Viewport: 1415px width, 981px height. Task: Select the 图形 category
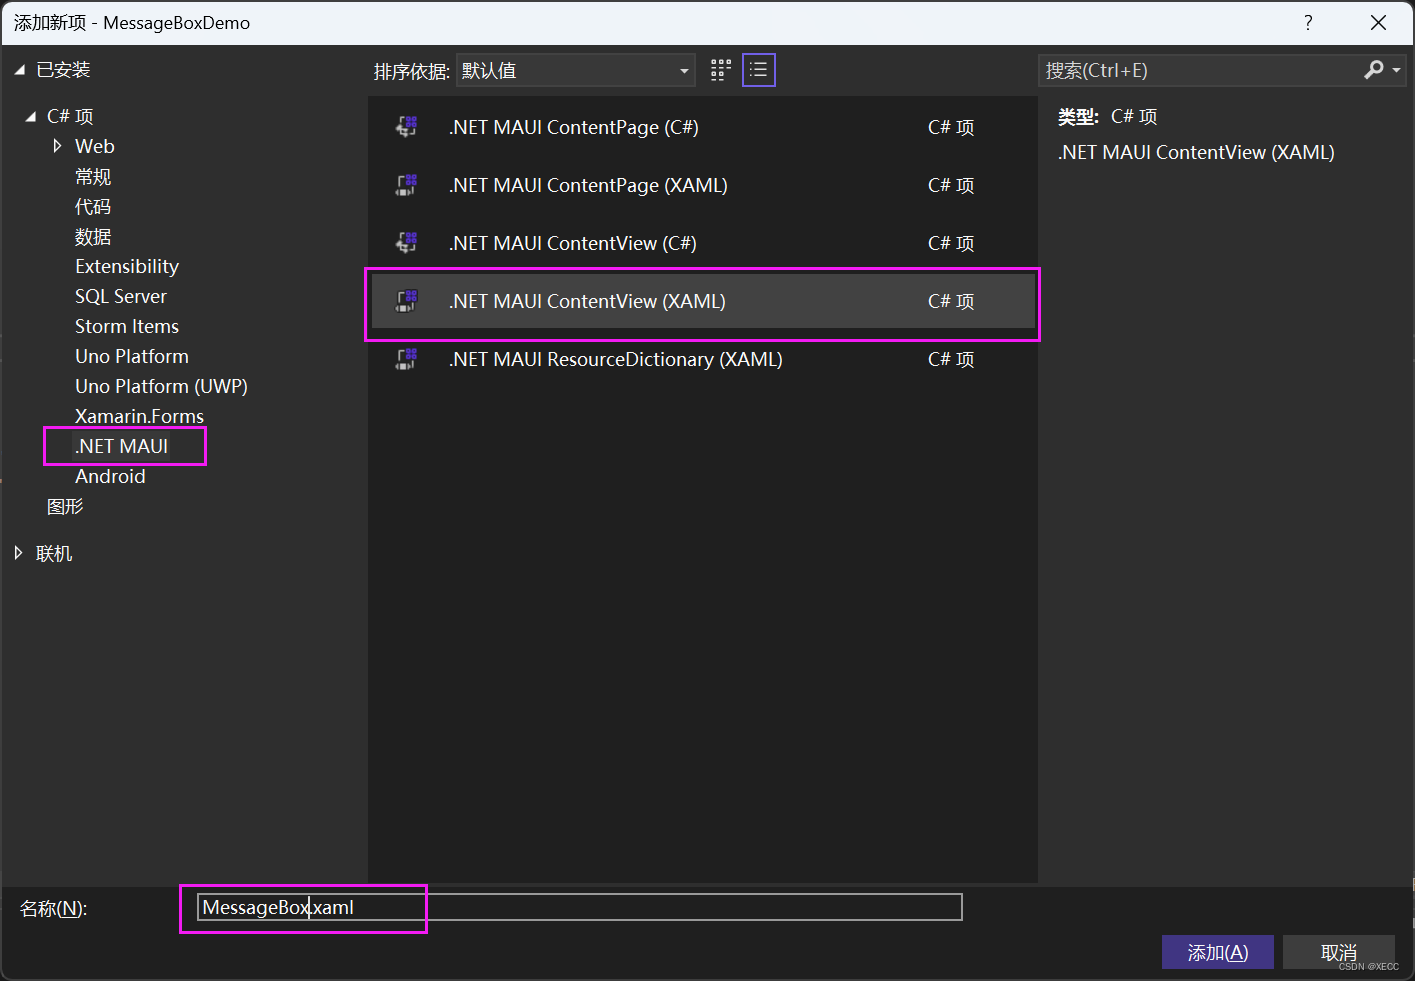(65, 506)
